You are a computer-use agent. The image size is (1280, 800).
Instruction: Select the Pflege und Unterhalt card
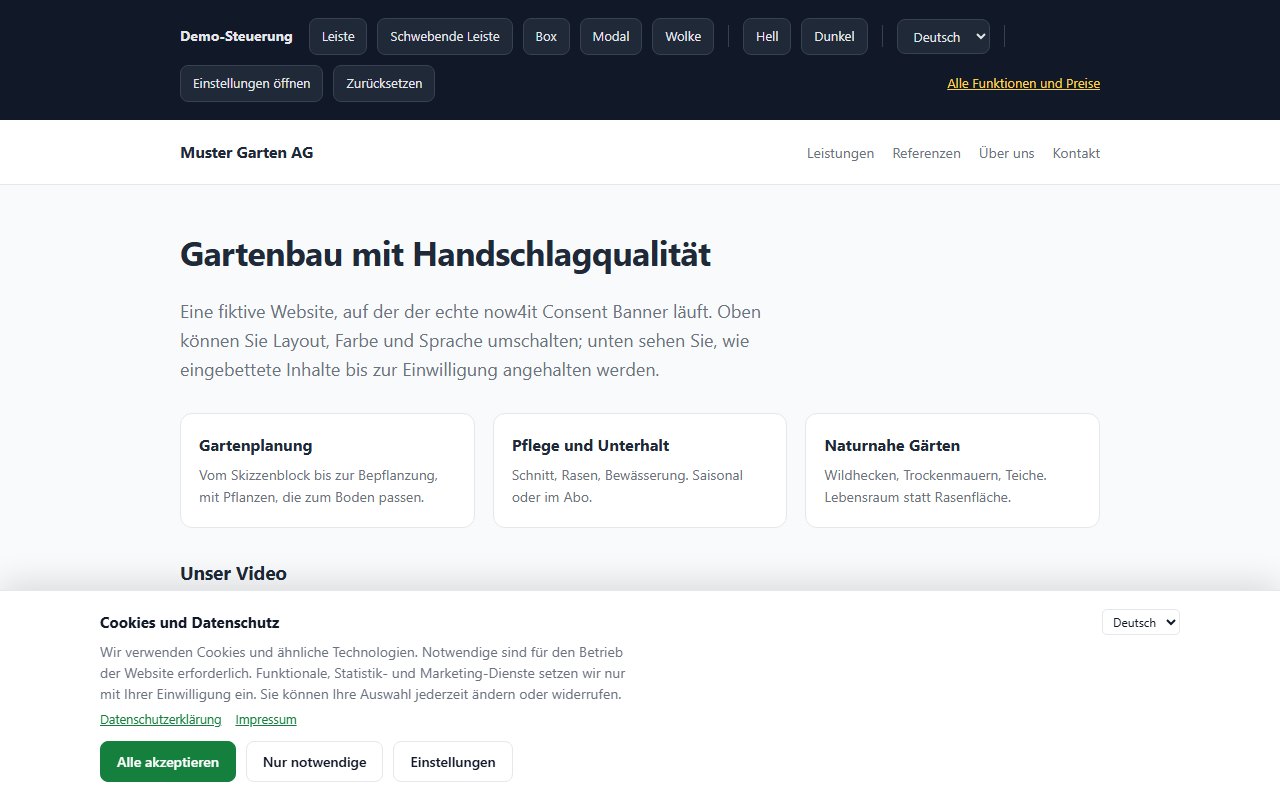(x=640, y=470)
